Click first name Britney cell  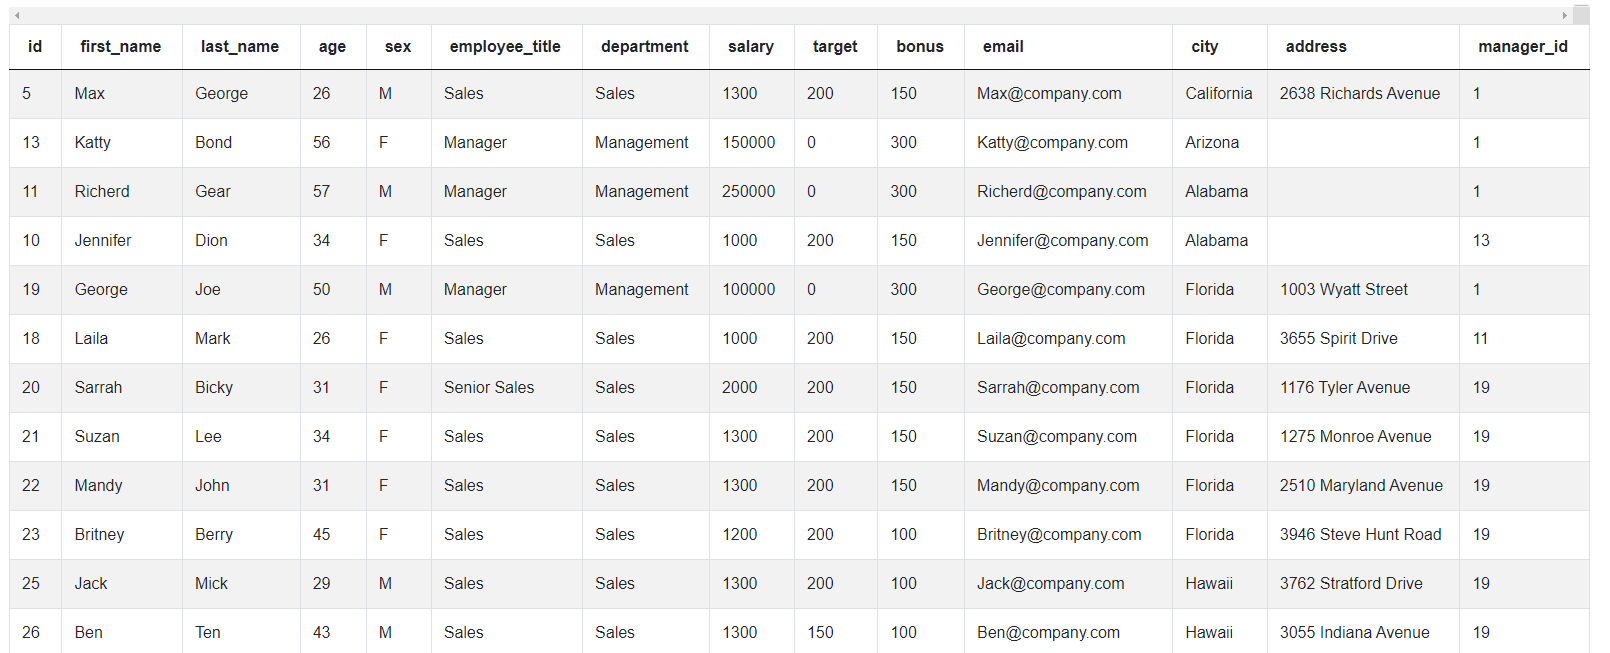[122, 535]
